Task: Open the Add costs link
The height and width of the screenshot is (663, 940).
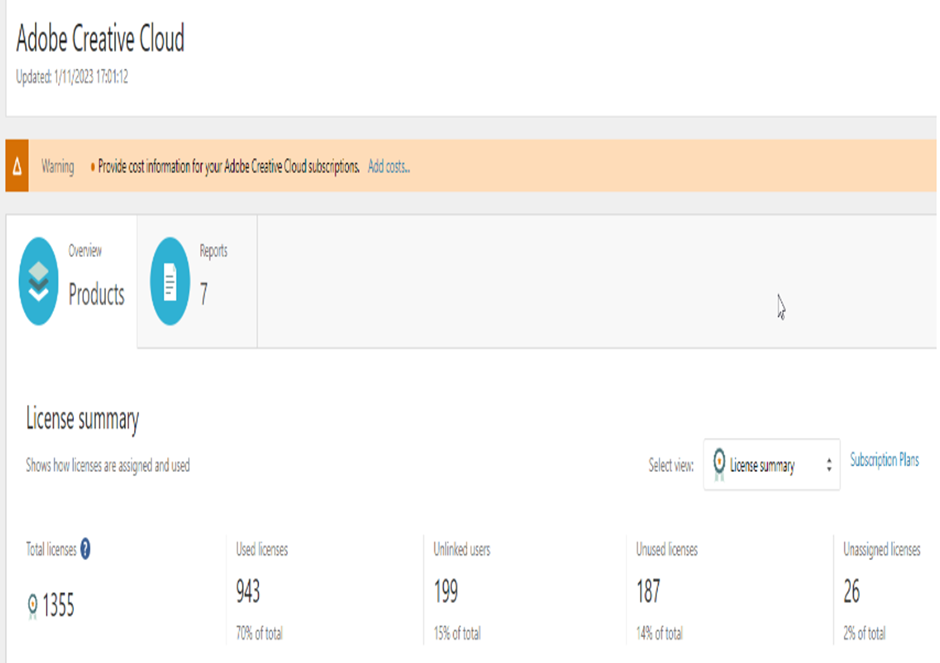Action: coord(388,167)
